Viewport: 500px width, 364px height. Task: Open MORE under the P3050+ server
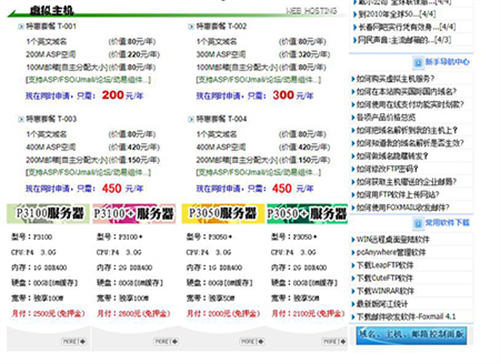(334, 341)
